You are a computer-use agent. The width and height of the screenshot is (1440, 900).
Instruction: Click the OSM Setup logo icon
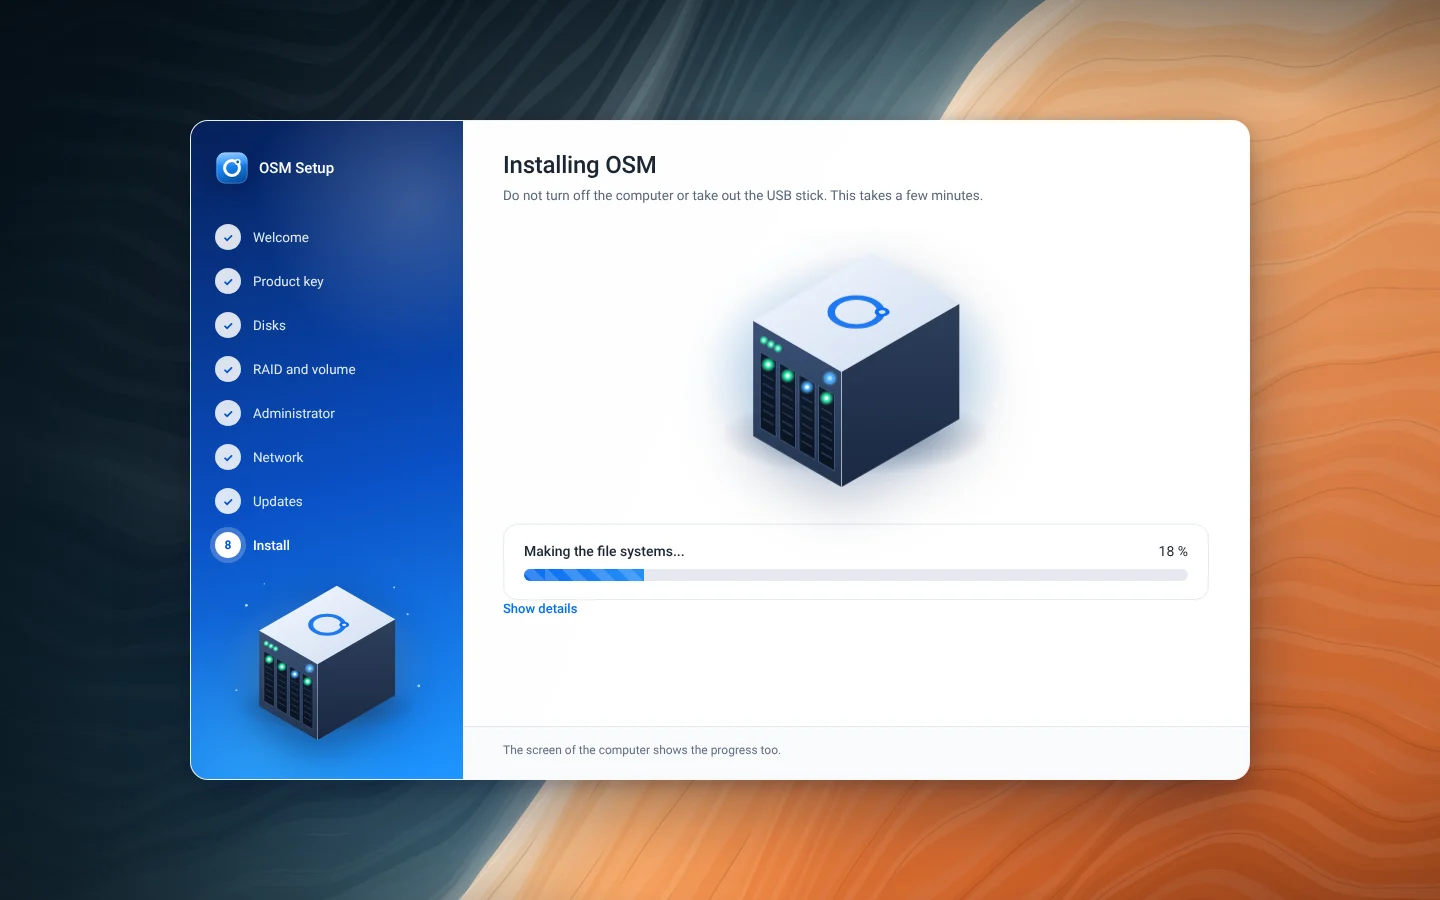(232, 168)
